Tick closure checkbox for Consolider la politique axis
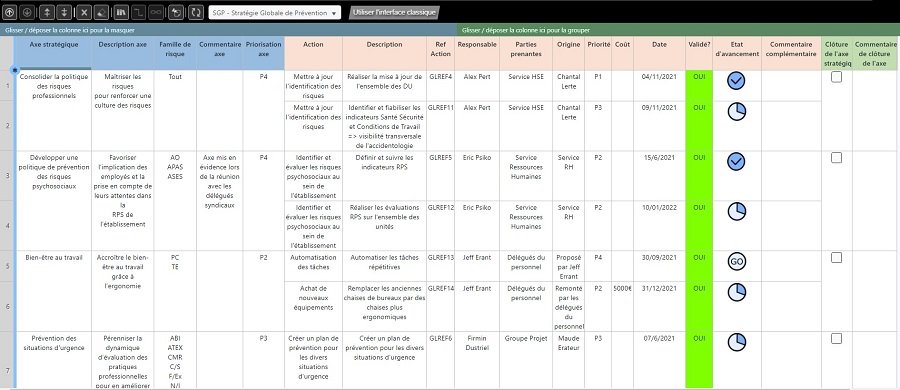Viewport: 900px width, 390px height. pyautogui.click(x=836, y=78)
